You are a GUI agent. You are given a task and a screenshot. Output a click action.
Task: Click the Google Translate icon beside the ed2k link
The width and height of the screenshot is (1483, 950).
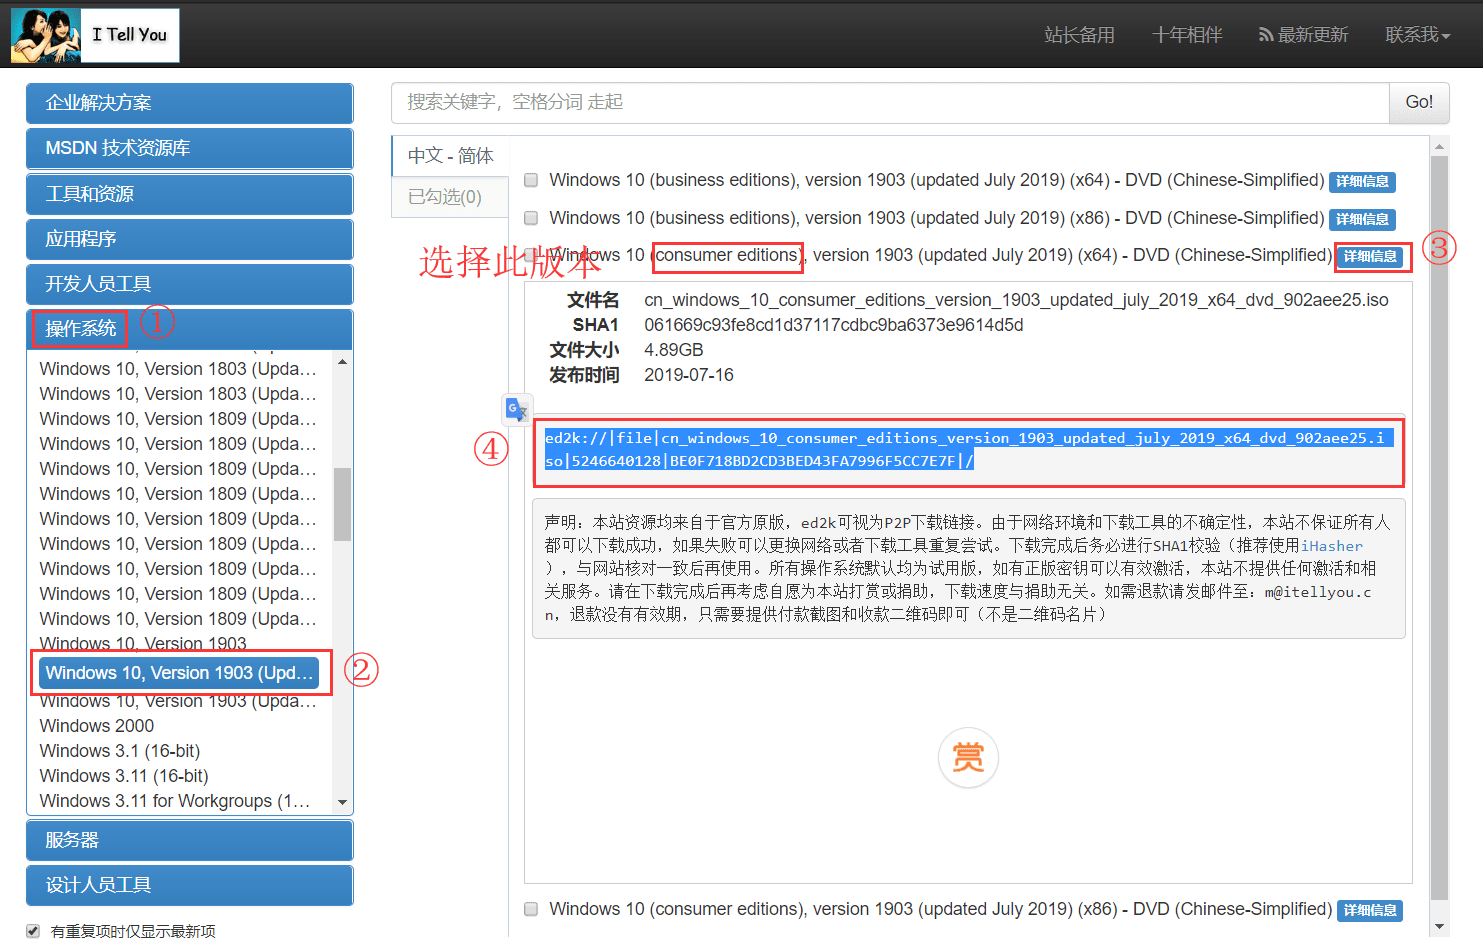pyautogui.click(x=517, y=409)
